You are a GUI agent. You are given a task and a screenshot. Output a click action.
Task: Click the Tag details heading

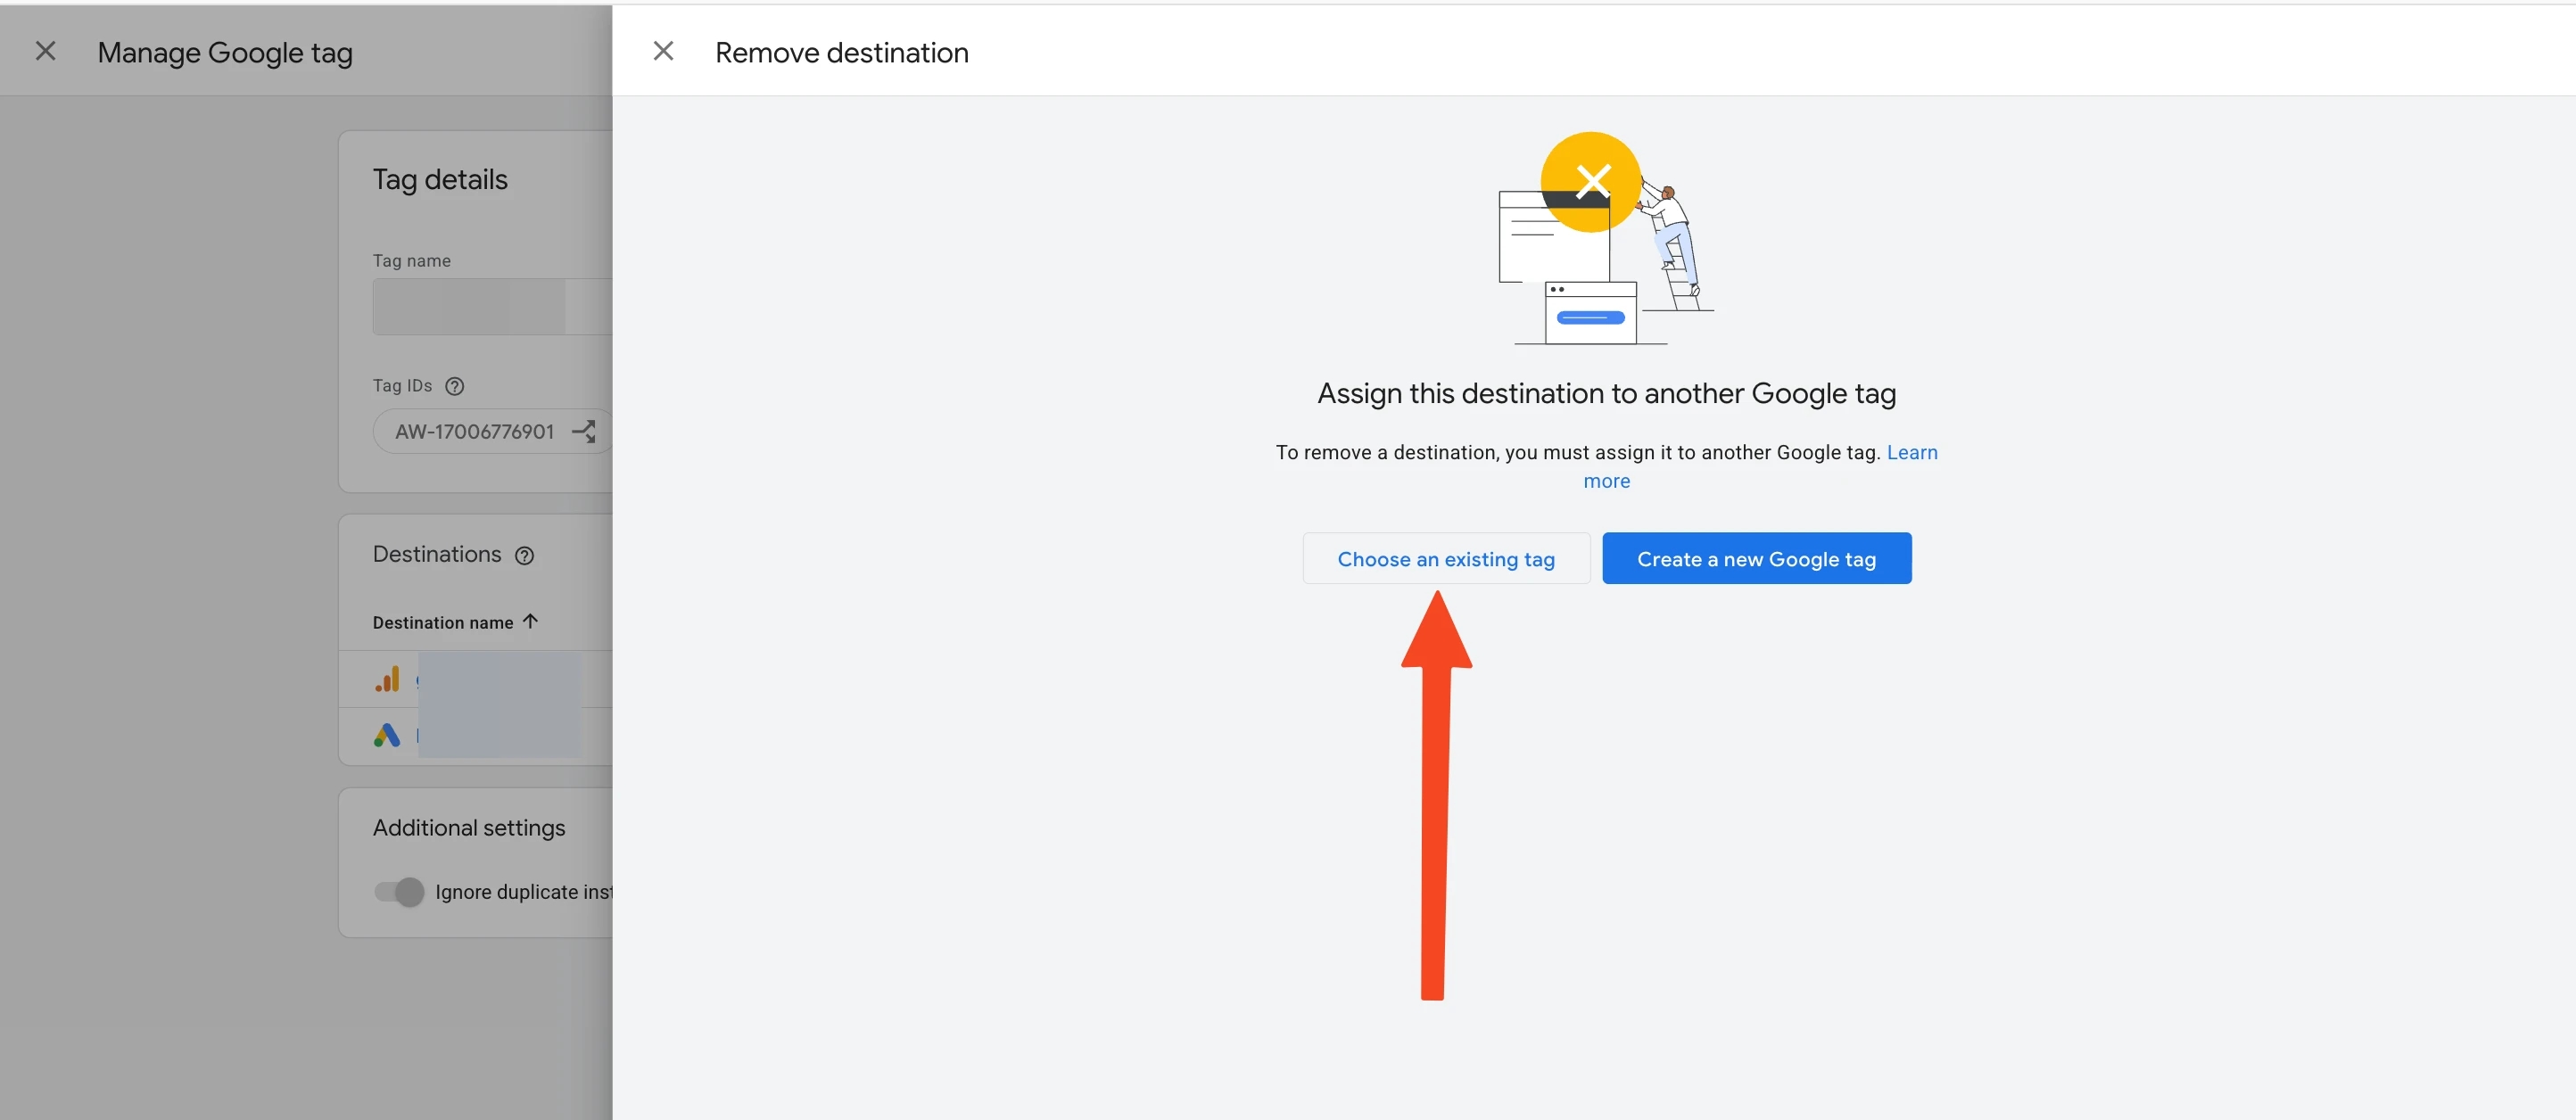click(x=440, y=179)
